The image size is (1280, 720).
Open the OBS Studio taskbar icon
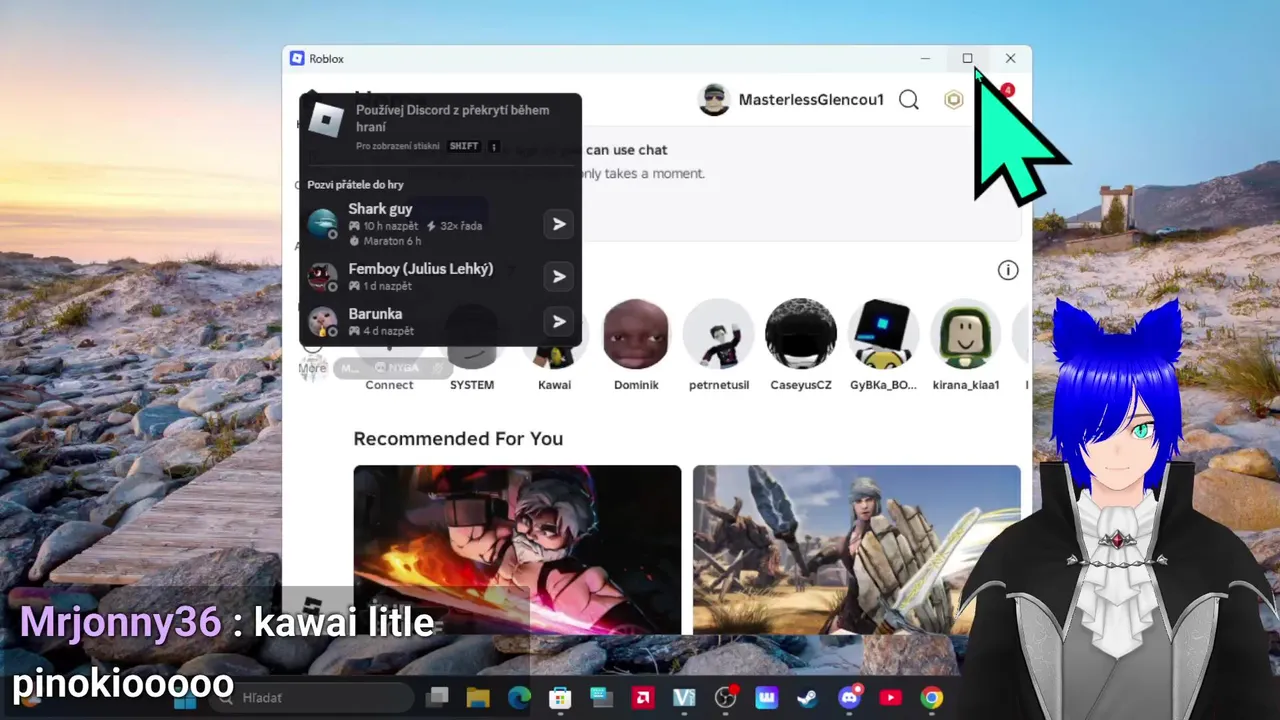tap(726, 698)
